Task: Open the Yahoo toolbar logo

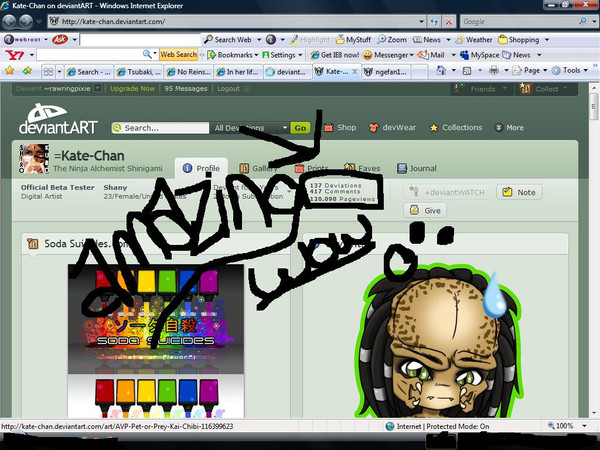Action: tap(15, 55)
